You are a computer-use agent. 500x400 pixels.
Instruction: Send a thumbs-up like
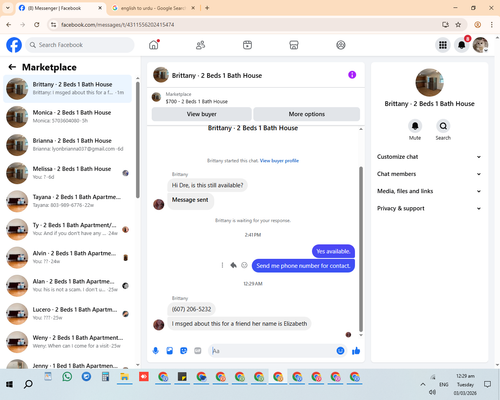click(356, 351)
